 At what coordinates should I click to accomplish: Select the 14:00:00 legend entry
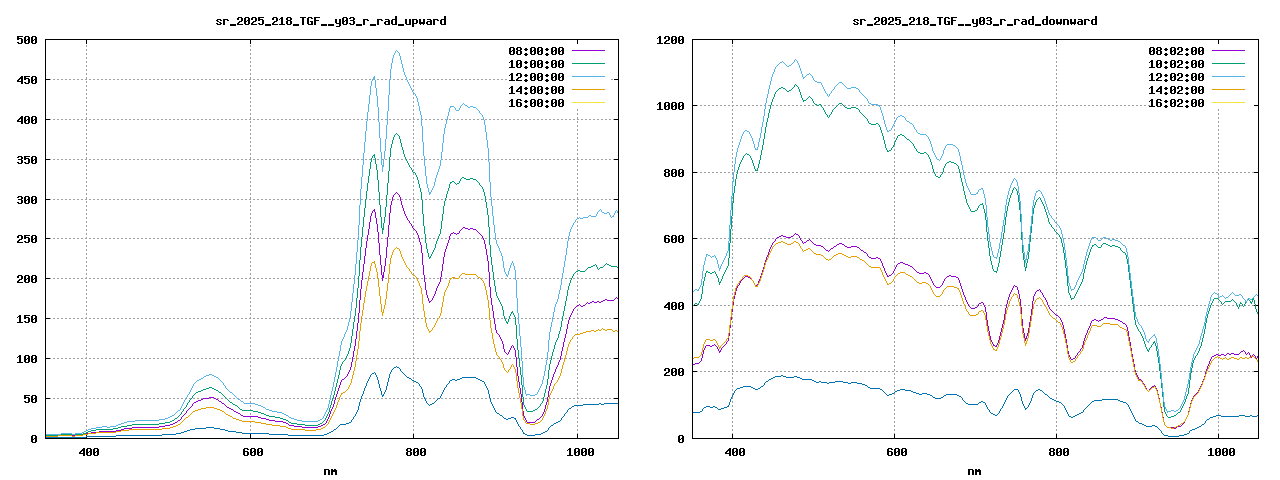(557, 89)
